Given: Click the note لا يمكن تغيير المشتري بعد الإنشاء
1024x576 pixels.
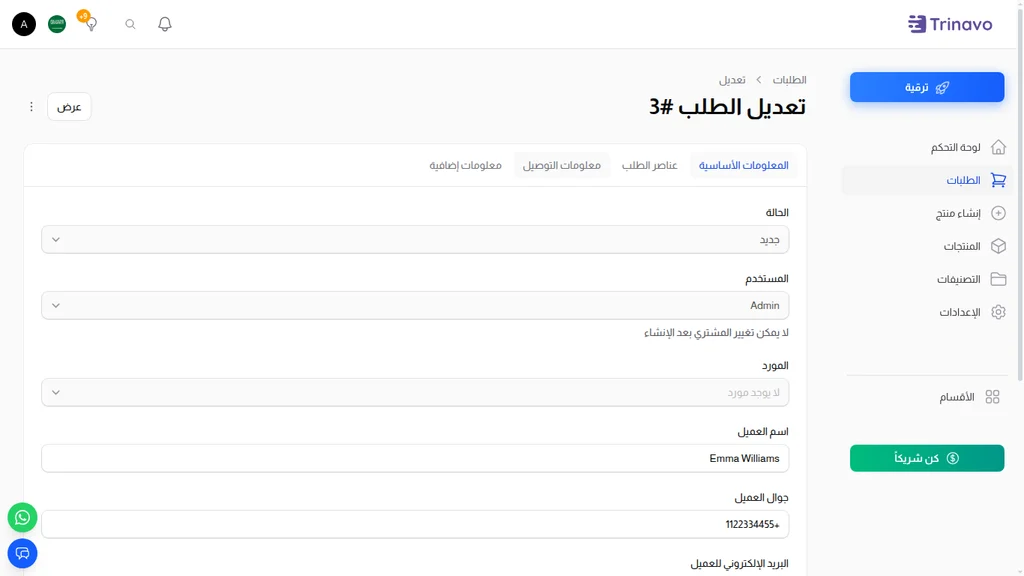Looking at the screenshot, I should 716,333.
